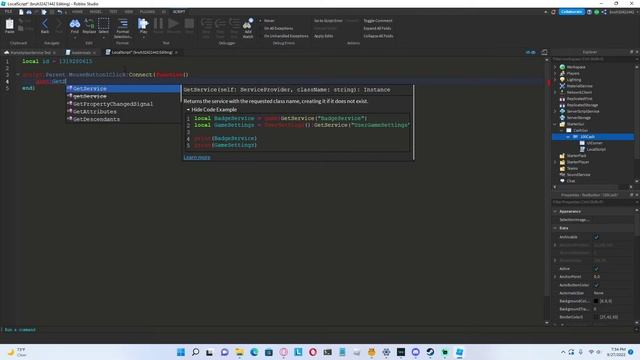The height and width of the screenshot is (360, 640).
Task: Click the Lighting bulb icon in Explorer
Action: pos(562,80)
